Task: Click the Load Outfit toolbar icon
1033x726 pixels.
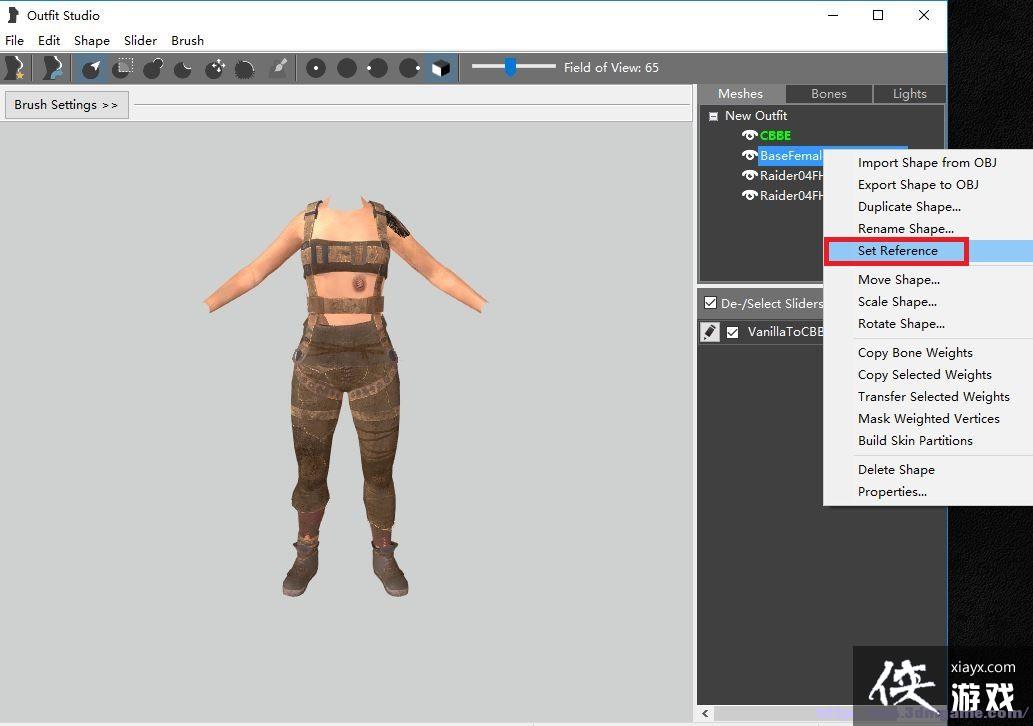Action: pyautogui.click(x=52, y=68)
